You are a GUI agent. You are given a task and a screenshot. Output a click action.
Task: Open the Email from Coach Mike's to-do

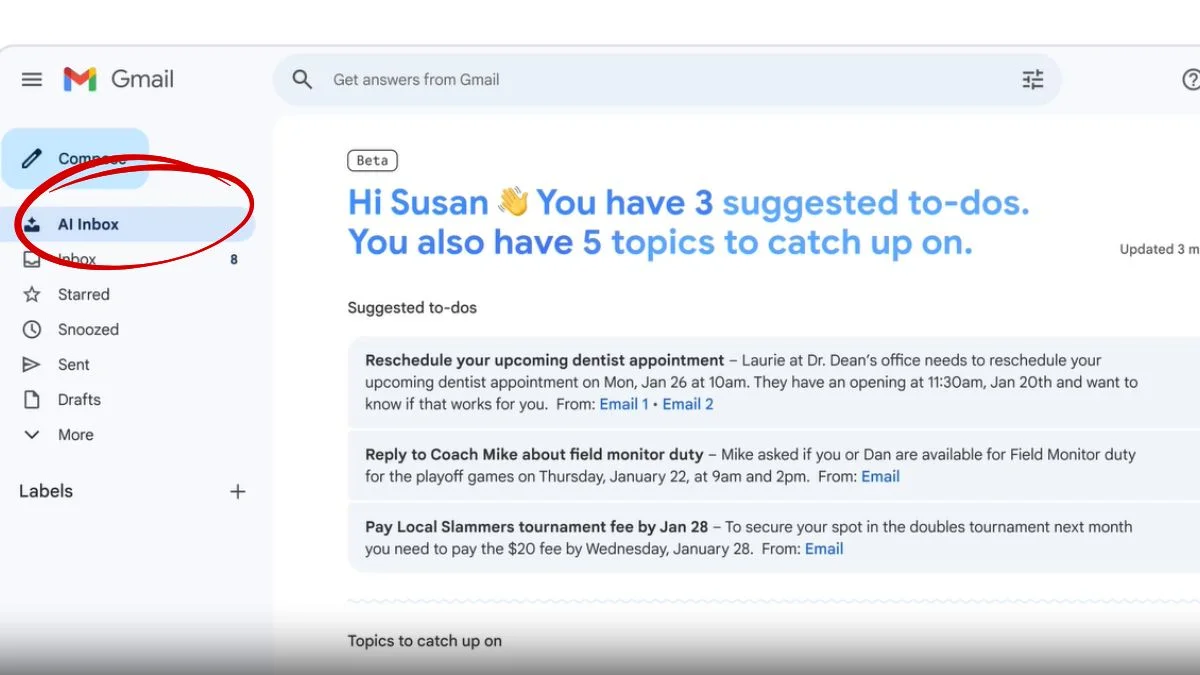[880, 476]
